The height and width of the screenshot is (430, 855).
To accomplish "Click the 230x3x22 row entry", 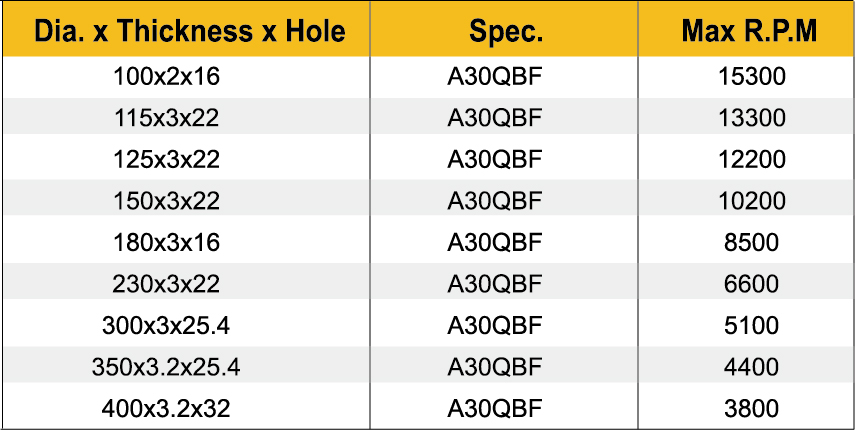I will pyautogui.click(x=166, y=284).
